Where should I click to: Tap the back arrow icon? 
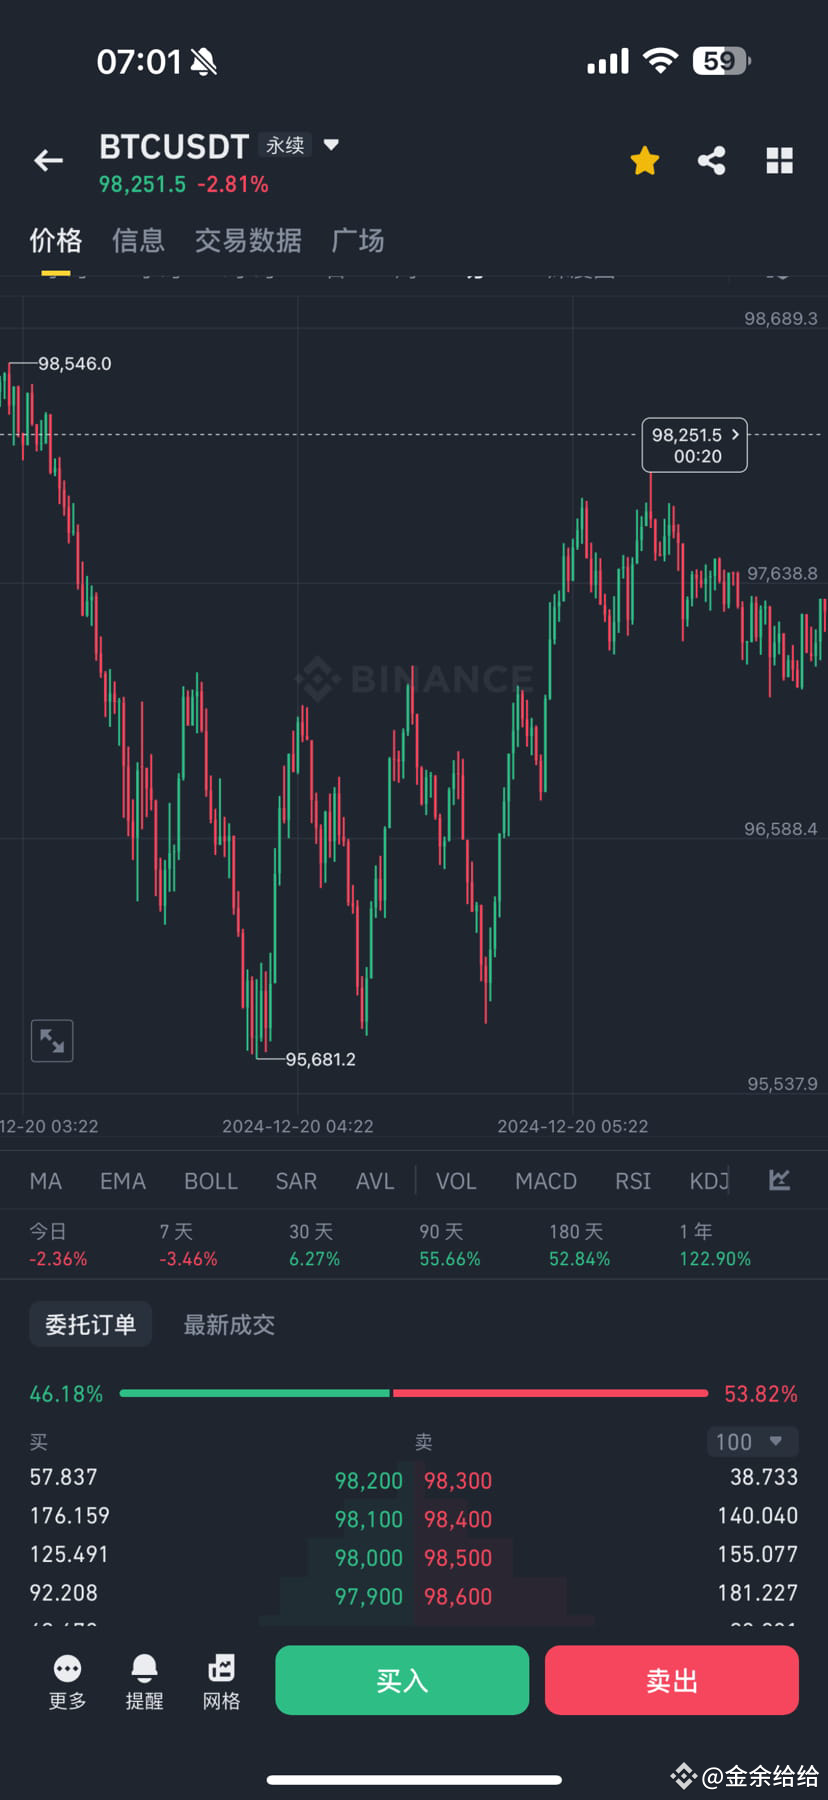point(48,160)
